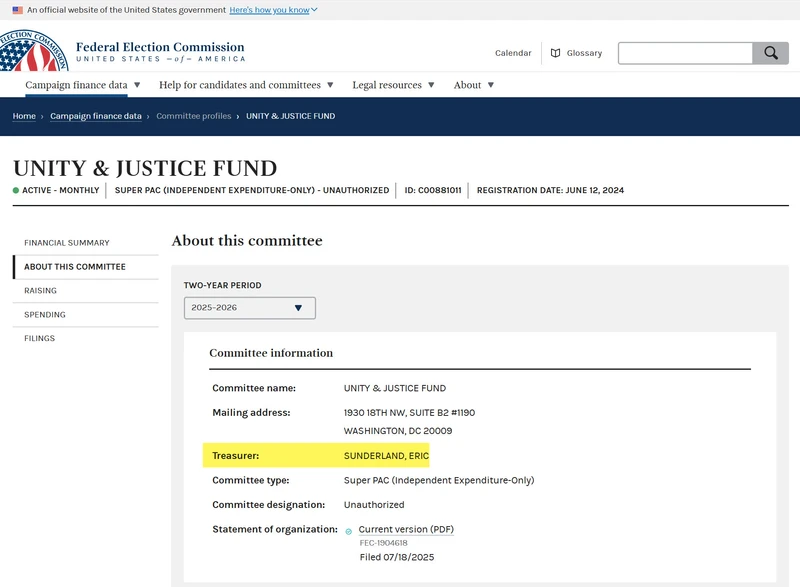Open About menu in navigation bar
This screenshot has height=587, width=800.
point(473,85)
